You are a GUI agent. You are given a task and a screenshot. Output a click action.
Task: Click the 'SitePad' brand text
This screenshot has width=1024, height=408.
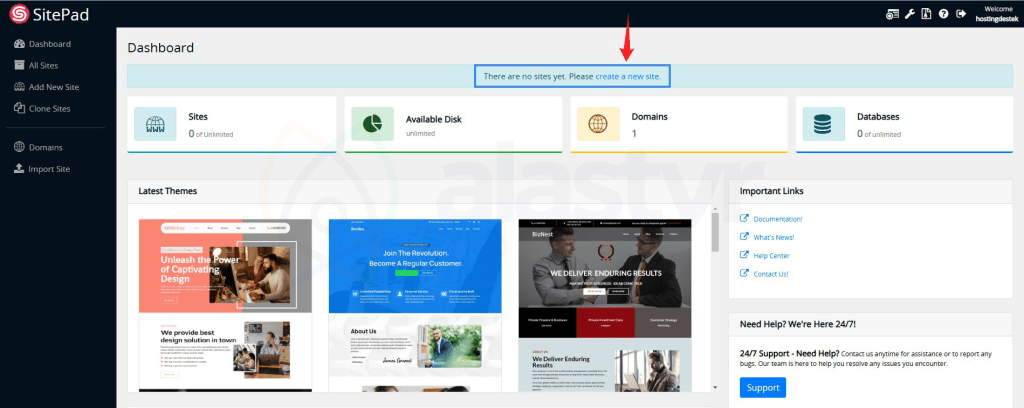[60, 14]
